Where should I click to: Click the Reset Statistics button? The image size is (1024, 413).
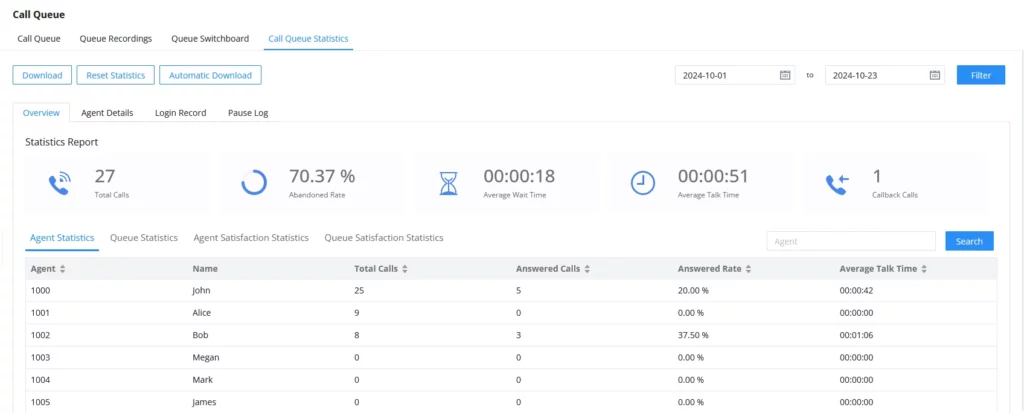(116, 75)
